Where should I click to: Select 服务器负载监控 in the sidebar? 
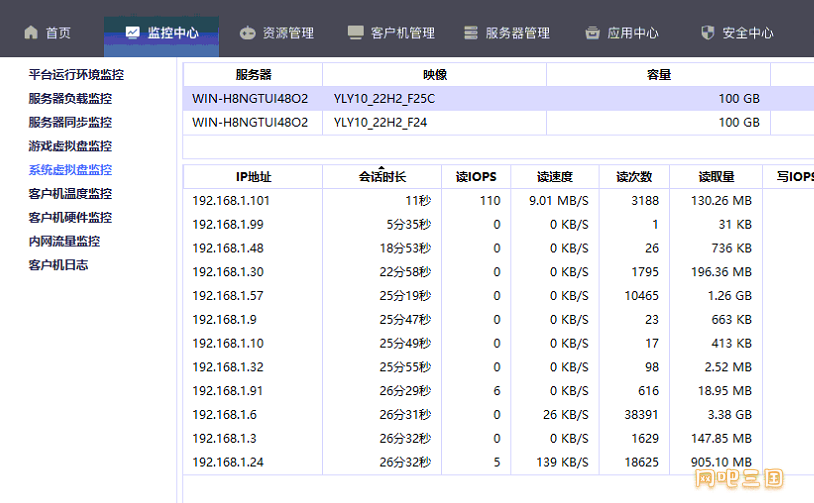70,99
